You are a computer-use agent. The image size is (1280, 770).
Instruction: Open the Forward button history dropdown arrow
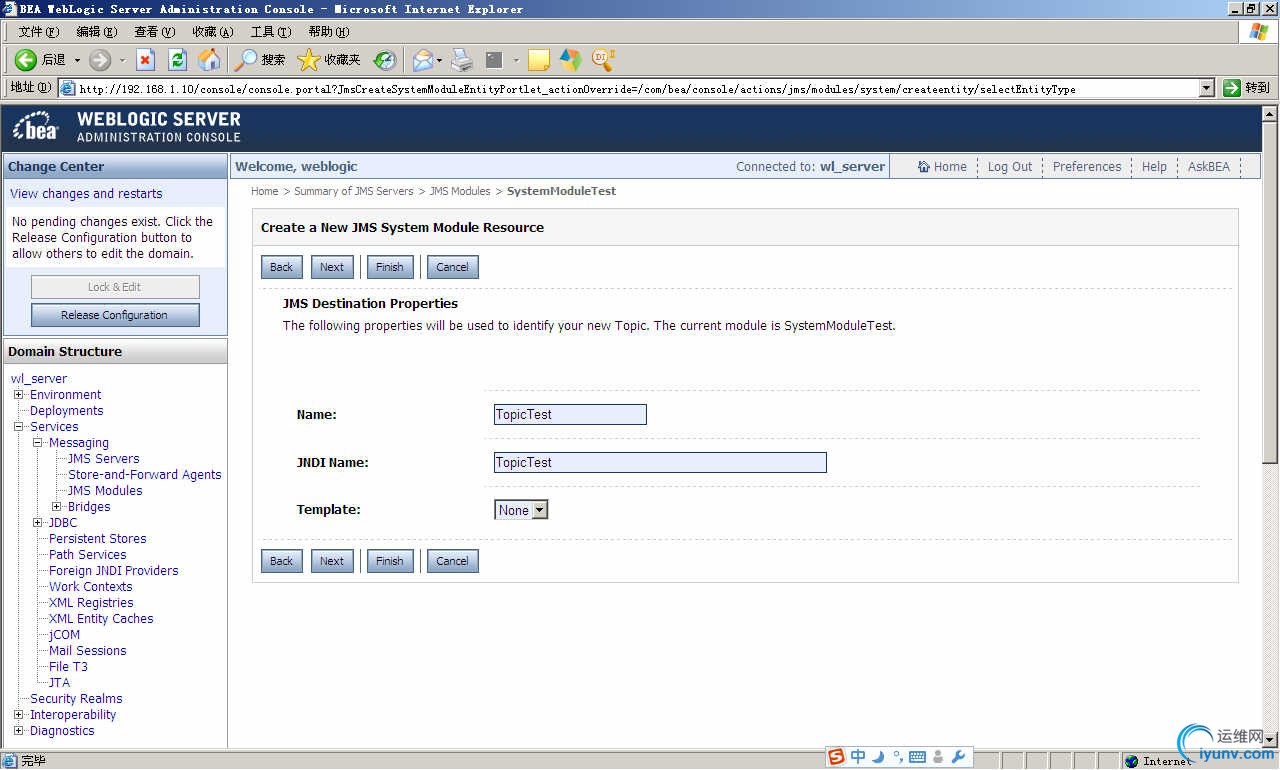click(x=122, y=60)
